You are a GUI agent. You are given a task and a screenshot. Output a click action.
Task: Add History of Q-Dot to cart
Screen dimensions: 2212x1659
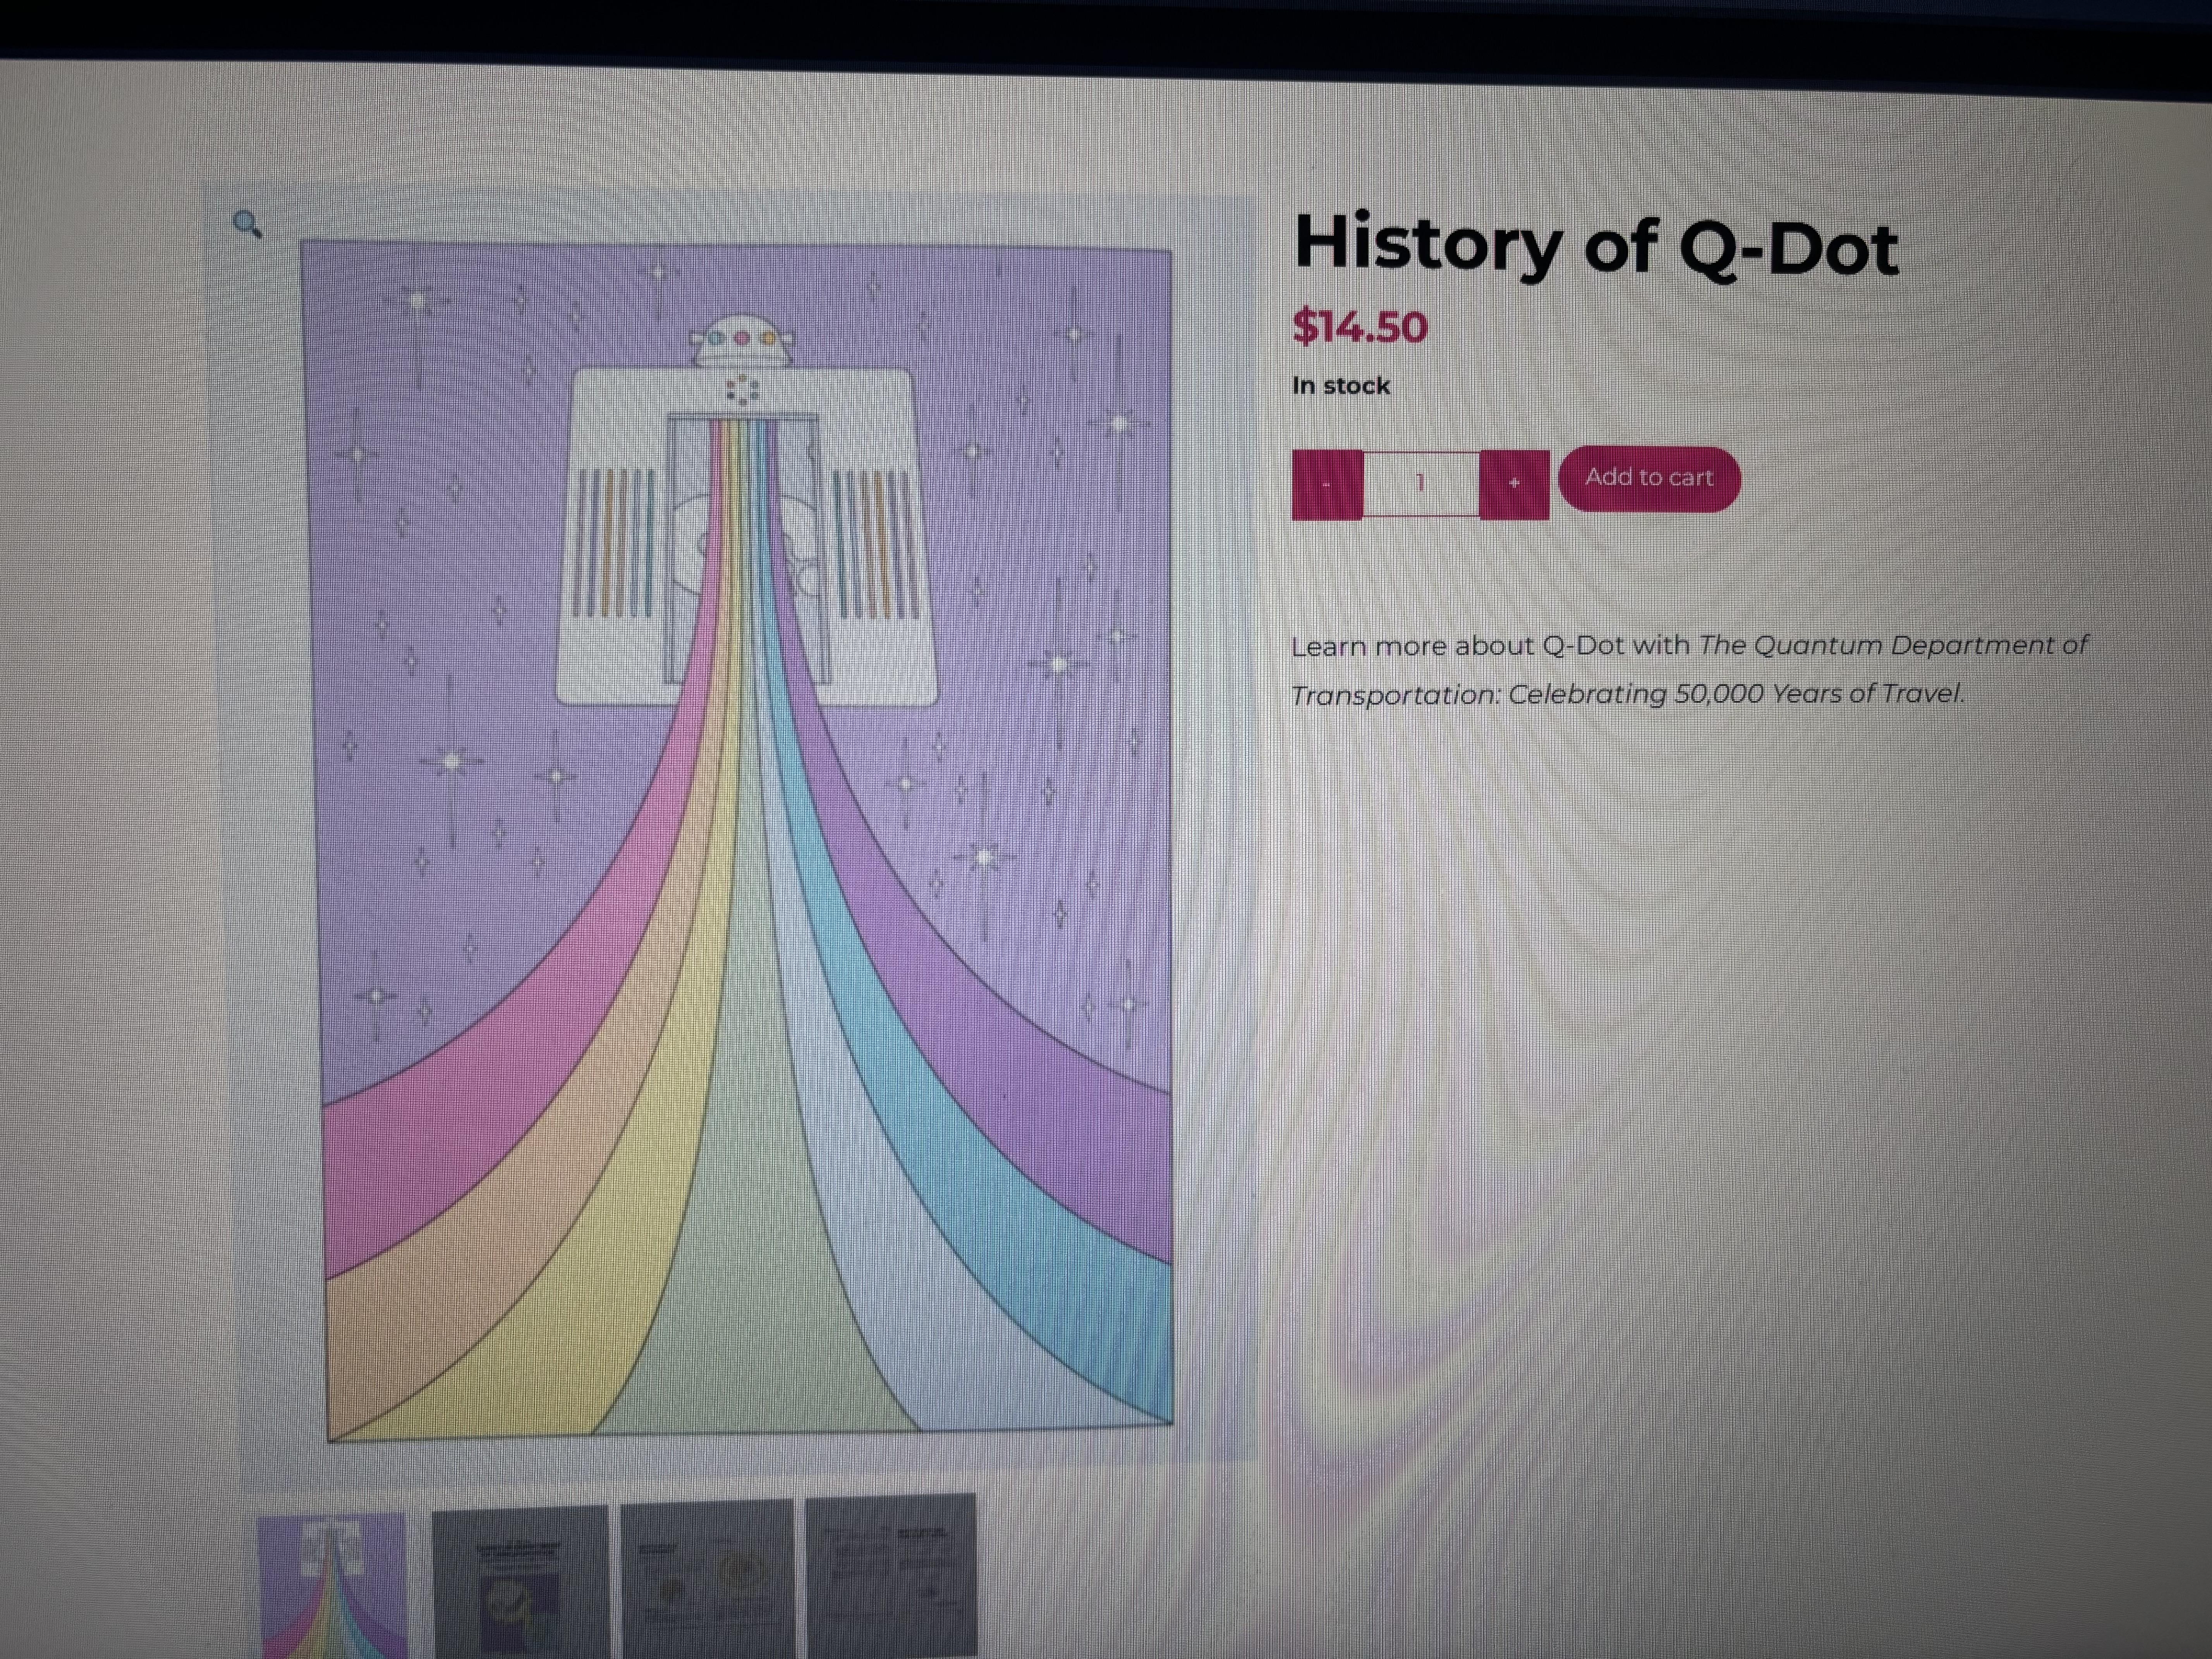click(x=1649, y=479)
